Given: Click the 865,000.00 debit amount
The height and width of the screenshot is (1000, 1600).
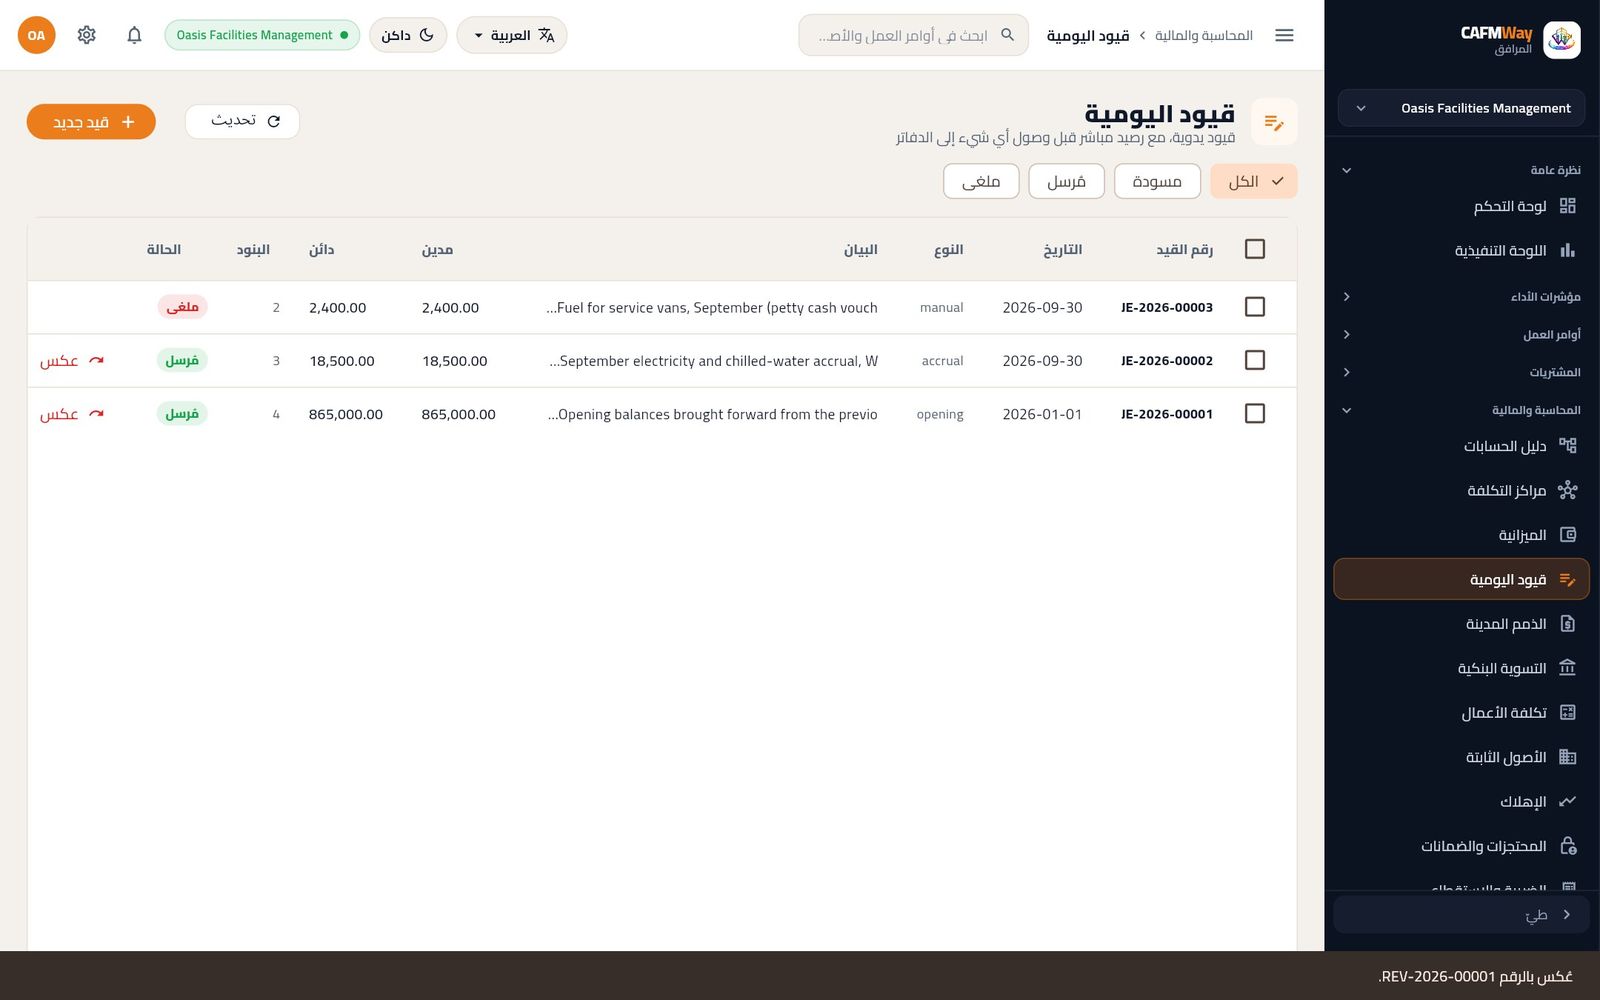Looking at the screenshot, I should (458, 414).
